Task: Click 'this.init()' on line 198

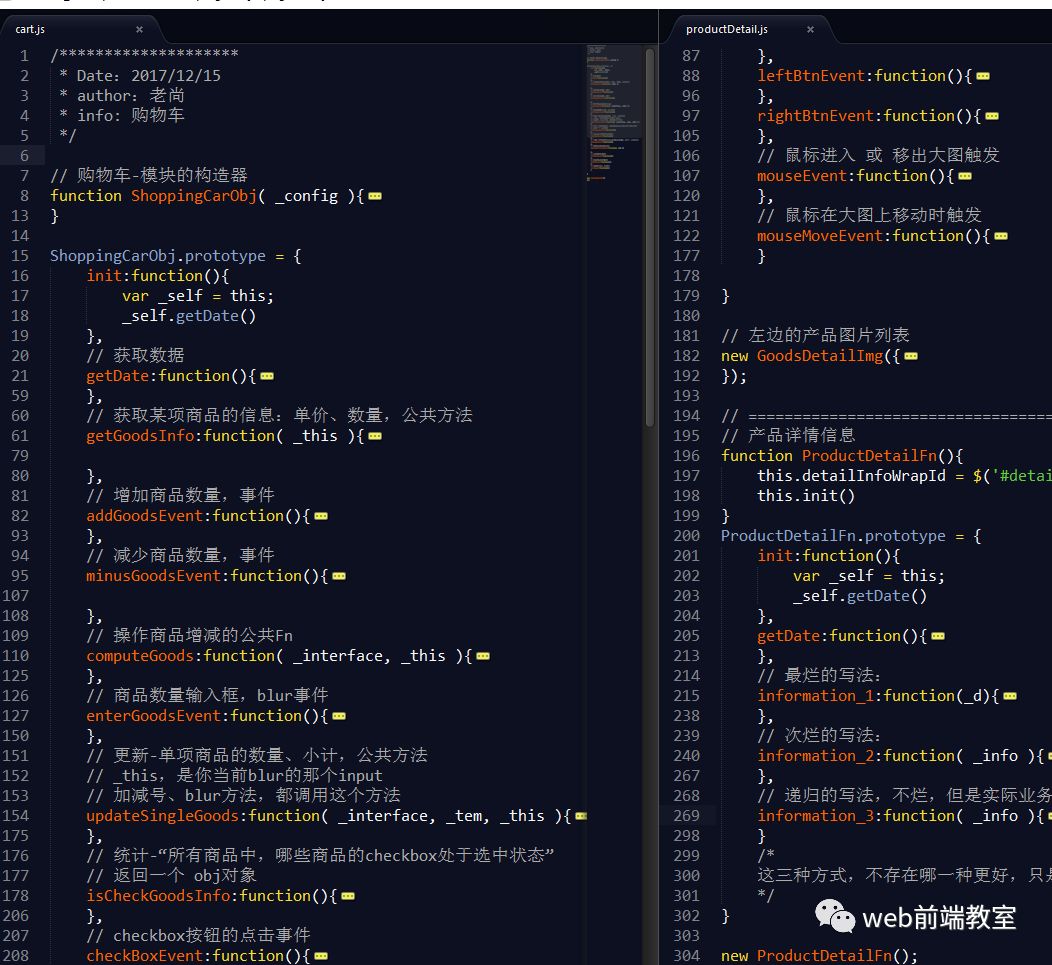Action: coord(806,496)
